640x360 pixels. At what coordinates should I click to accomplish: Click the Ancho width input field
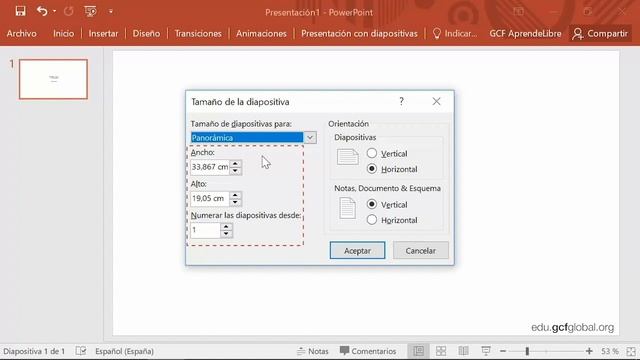click(x=210, y=167)
